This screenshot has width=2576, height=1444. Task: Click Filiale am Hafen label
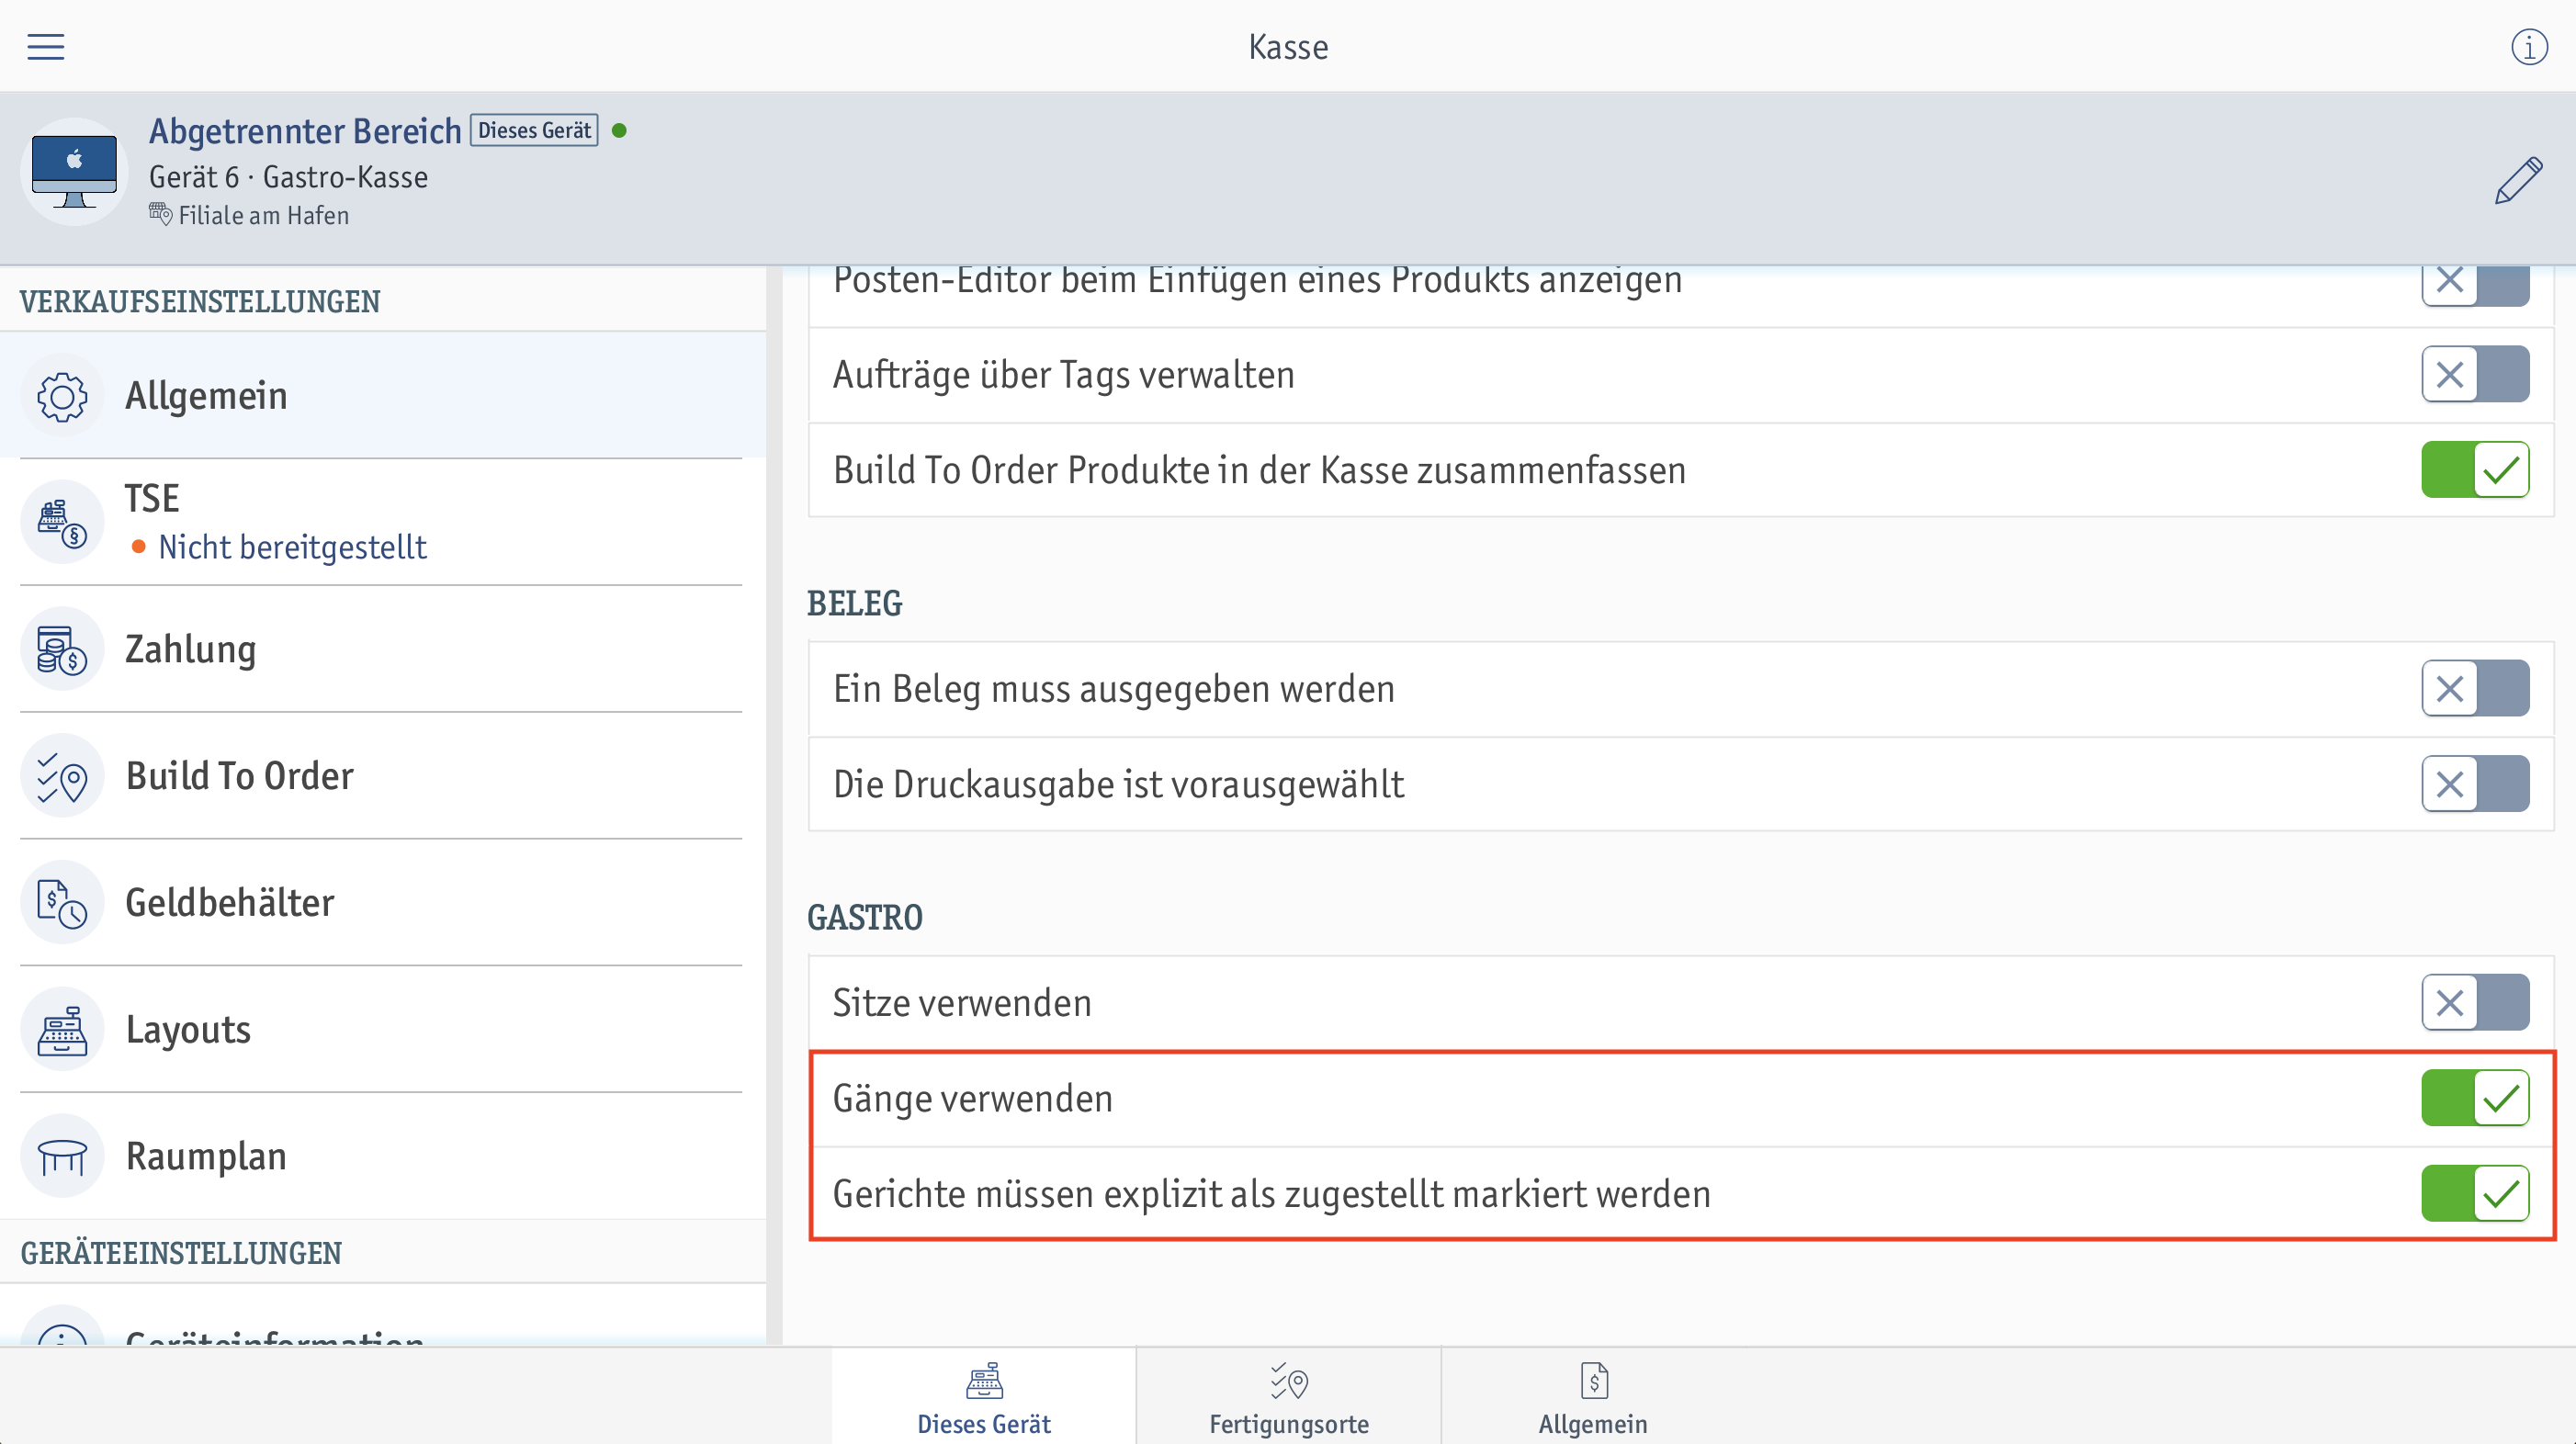(x=264, y=215)
